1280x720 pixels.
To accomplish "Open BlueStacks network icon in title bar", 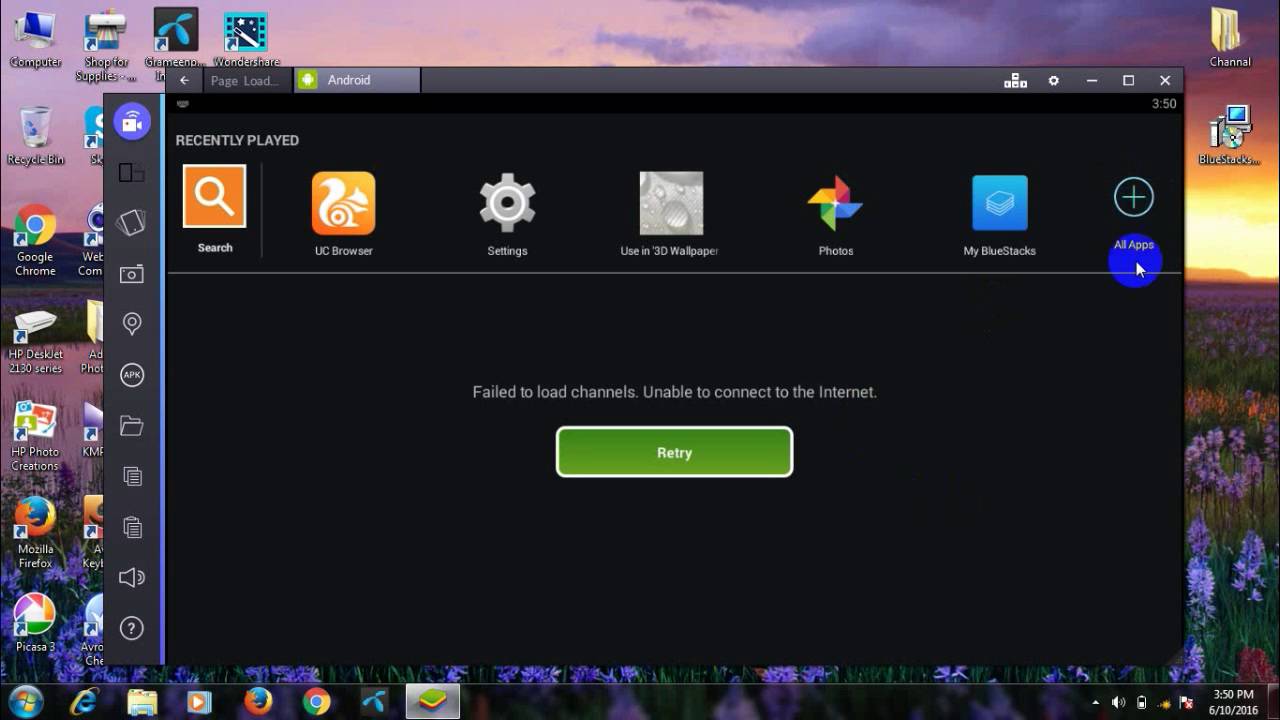I will [1015, 81].
